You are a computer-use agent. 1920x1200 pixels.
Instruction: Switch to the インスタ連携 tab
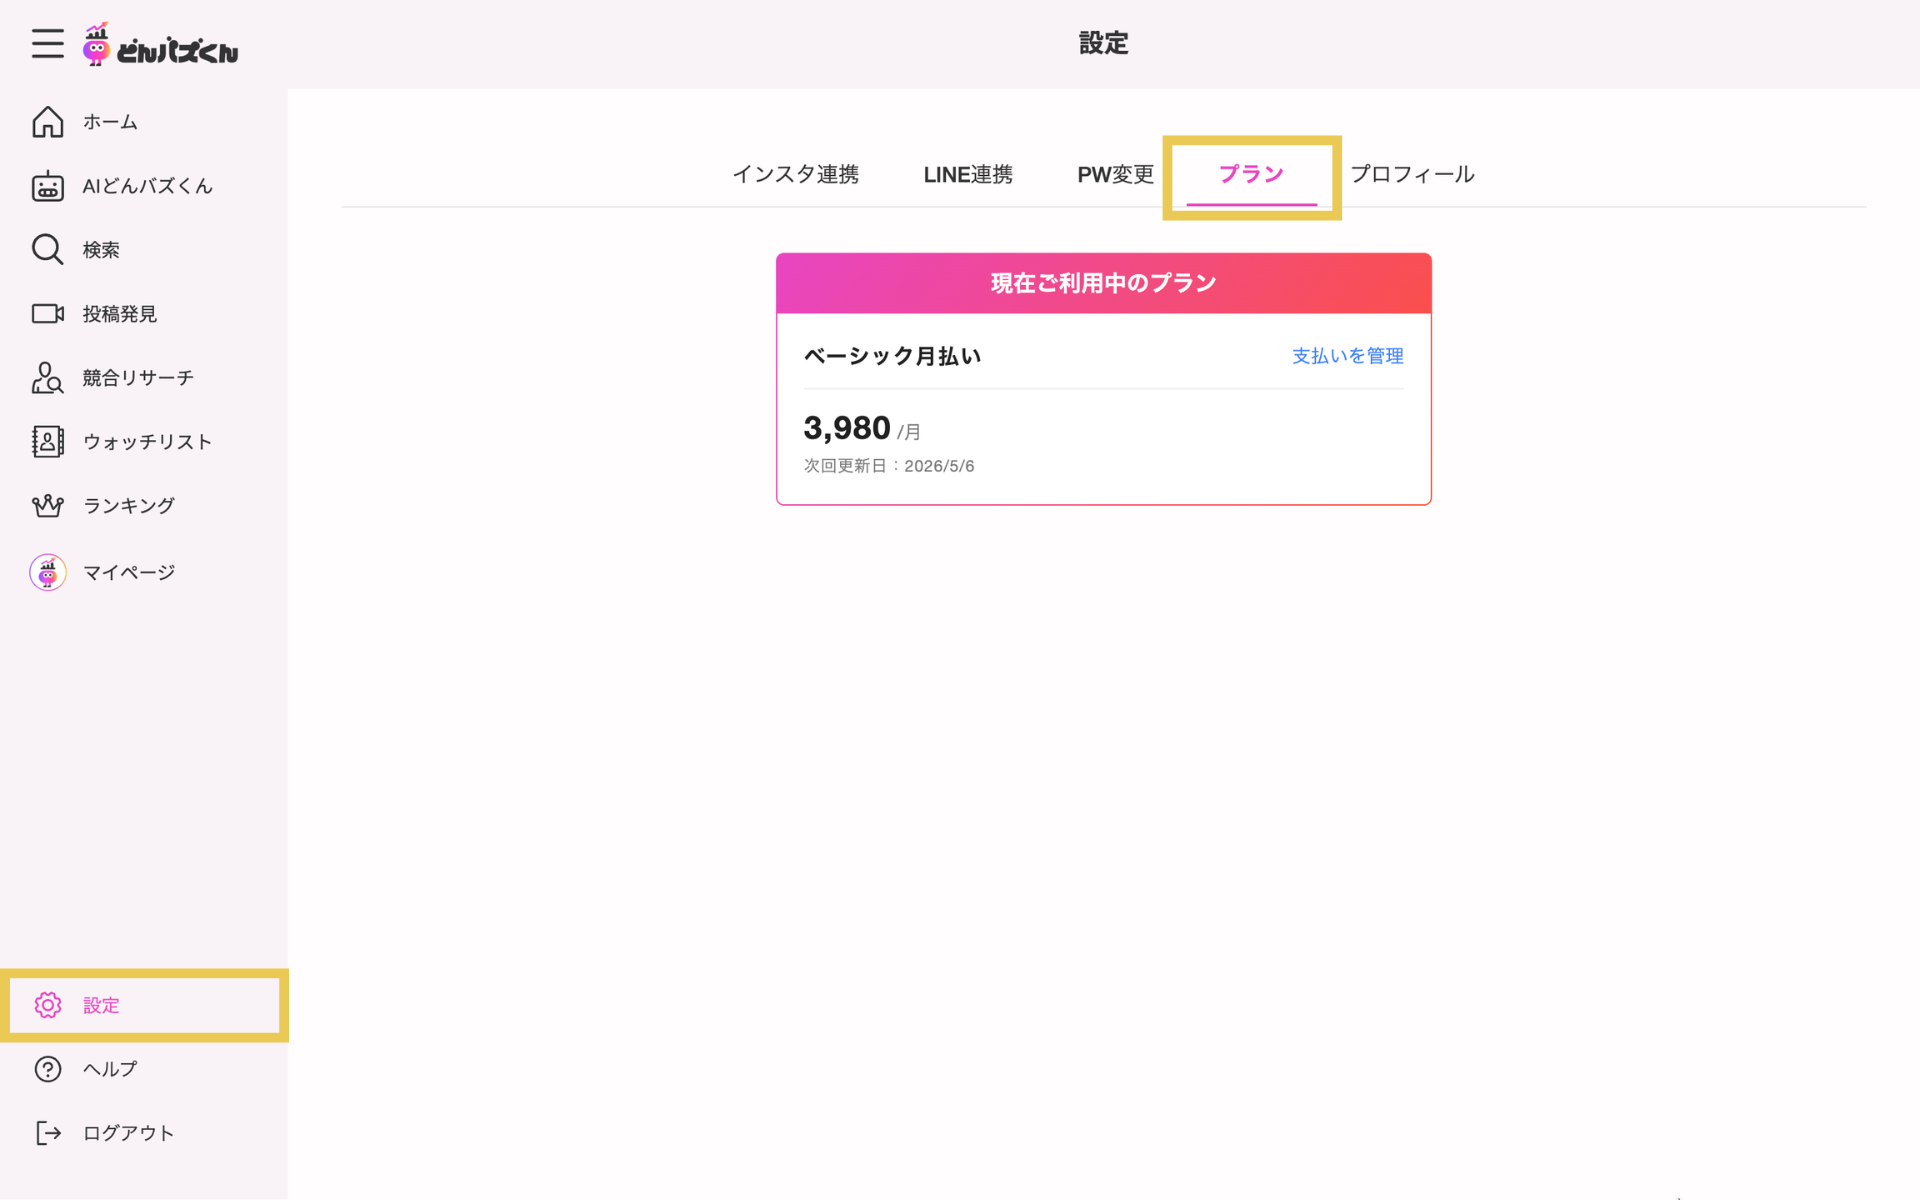(x=795, y=174)
